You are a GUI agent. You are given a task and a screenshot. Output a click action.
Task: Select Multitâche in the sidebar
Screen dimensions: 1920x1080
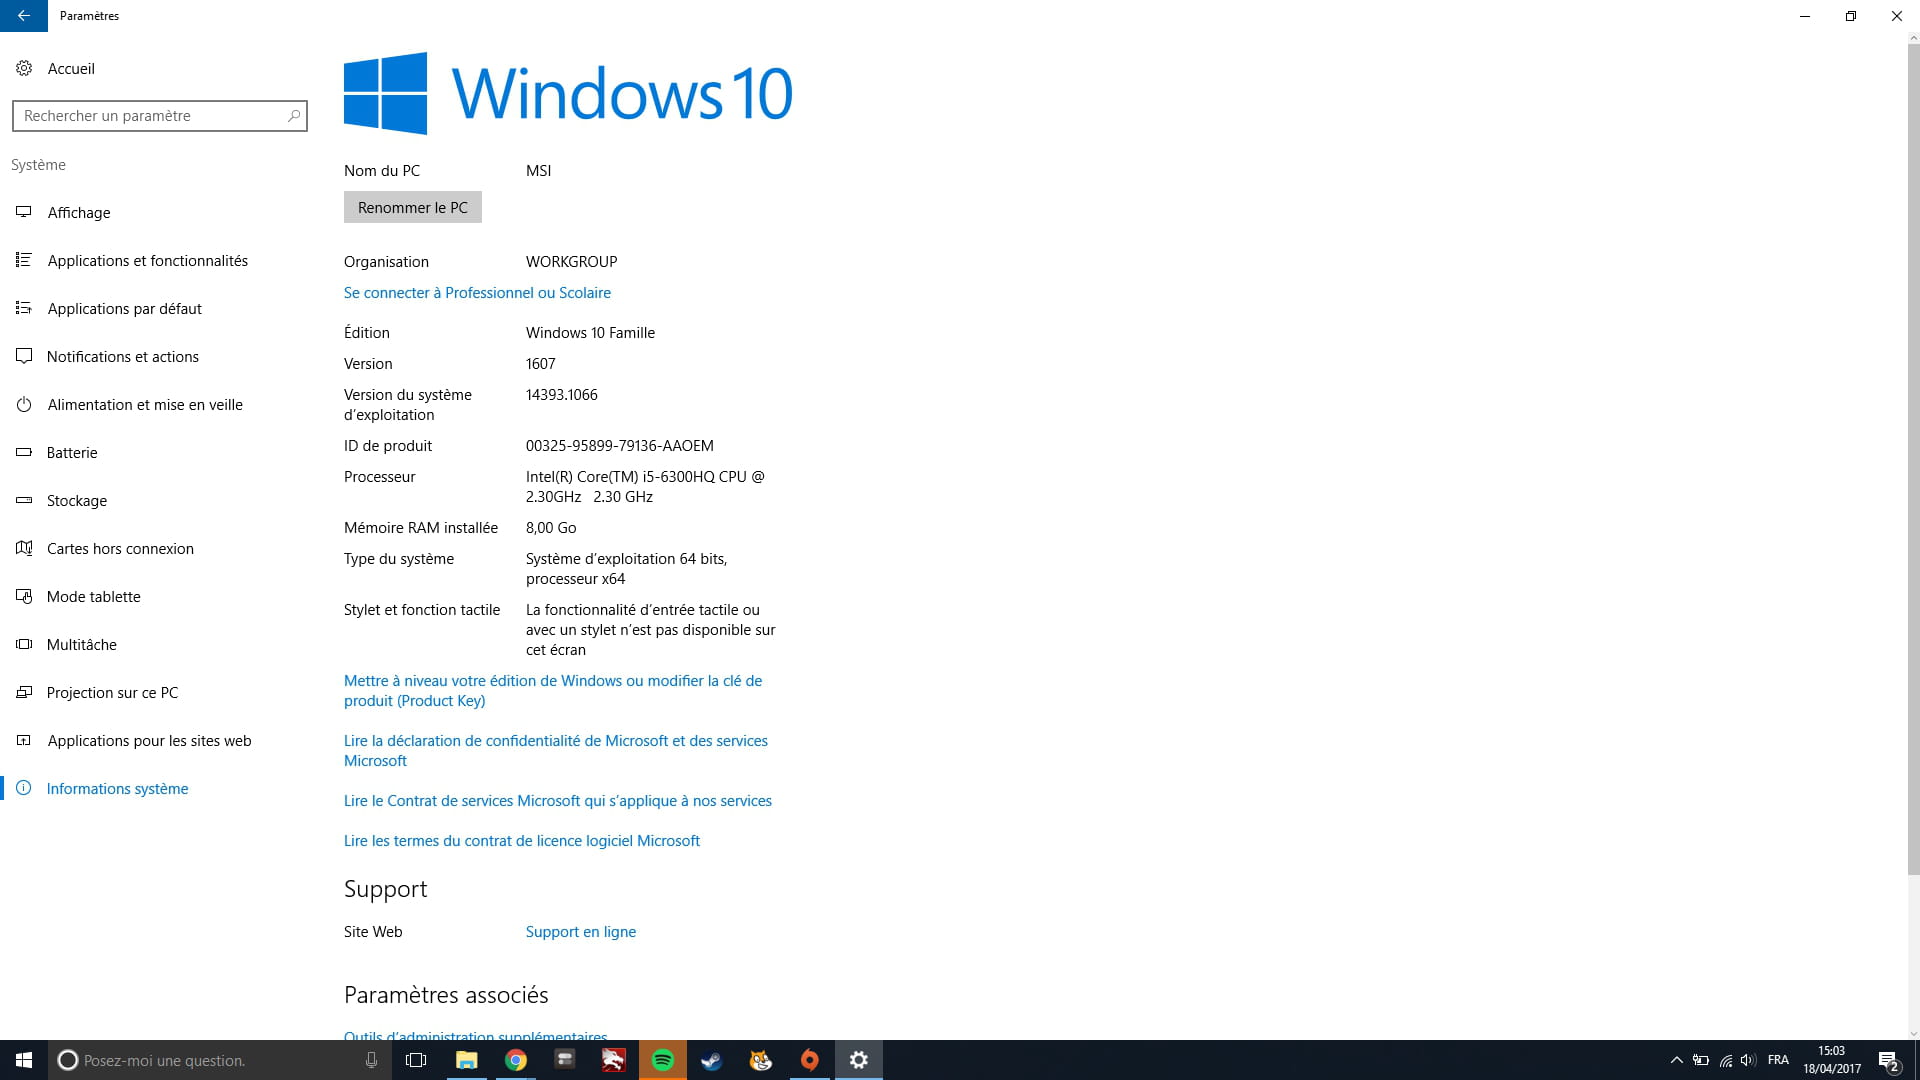(x=82, y=644)
